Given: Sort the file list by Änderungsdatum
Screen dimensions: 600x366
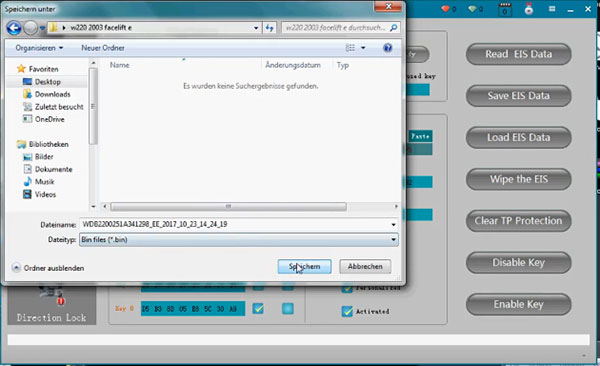Looking at the screenshot, I should pos(293,65).
